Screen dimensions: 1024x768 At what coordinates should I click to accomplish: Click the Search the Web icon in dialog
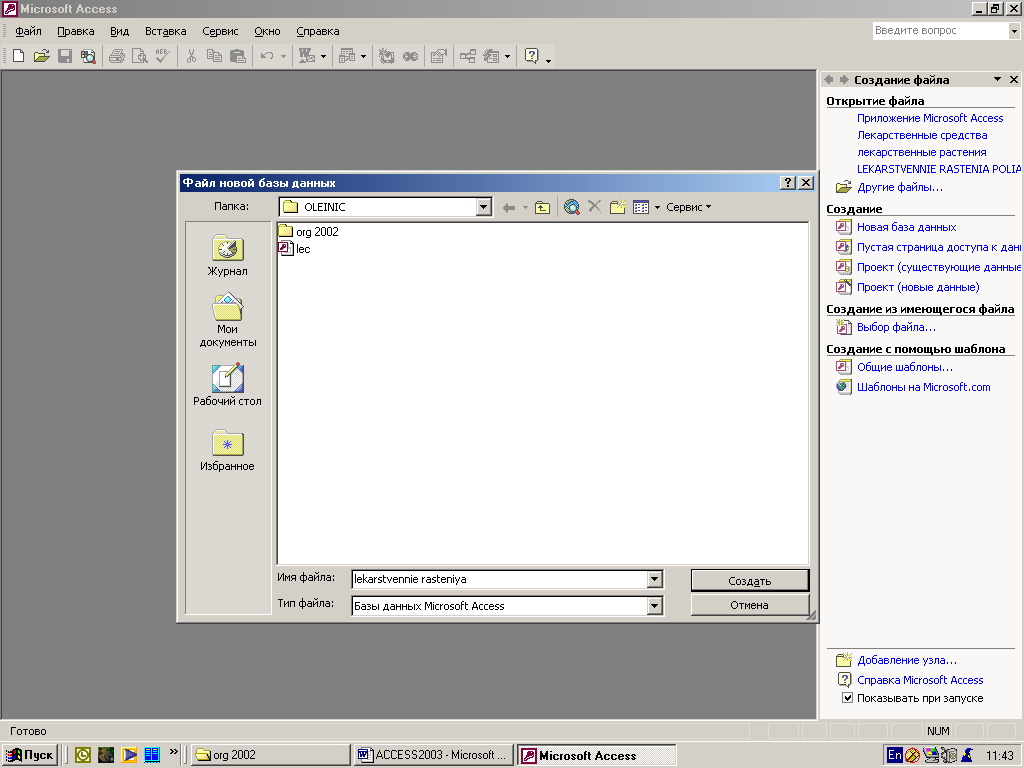pos(571,207)
